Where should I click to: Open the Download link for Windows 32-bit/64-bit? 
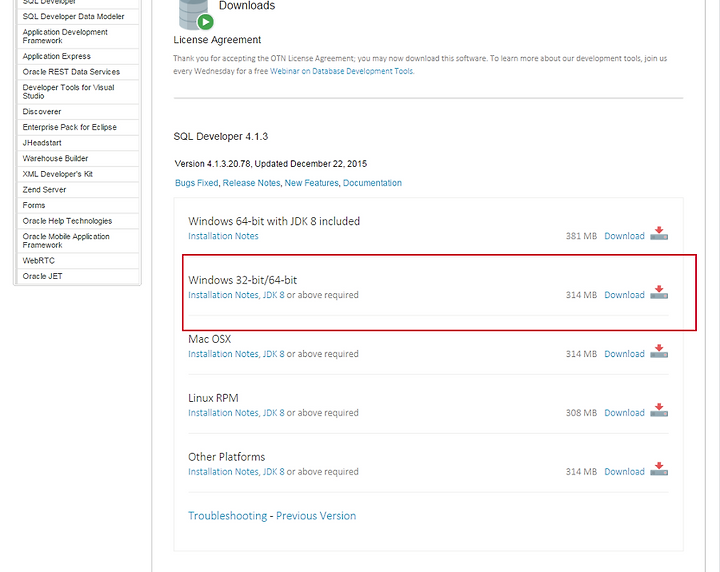click(624, 295)
